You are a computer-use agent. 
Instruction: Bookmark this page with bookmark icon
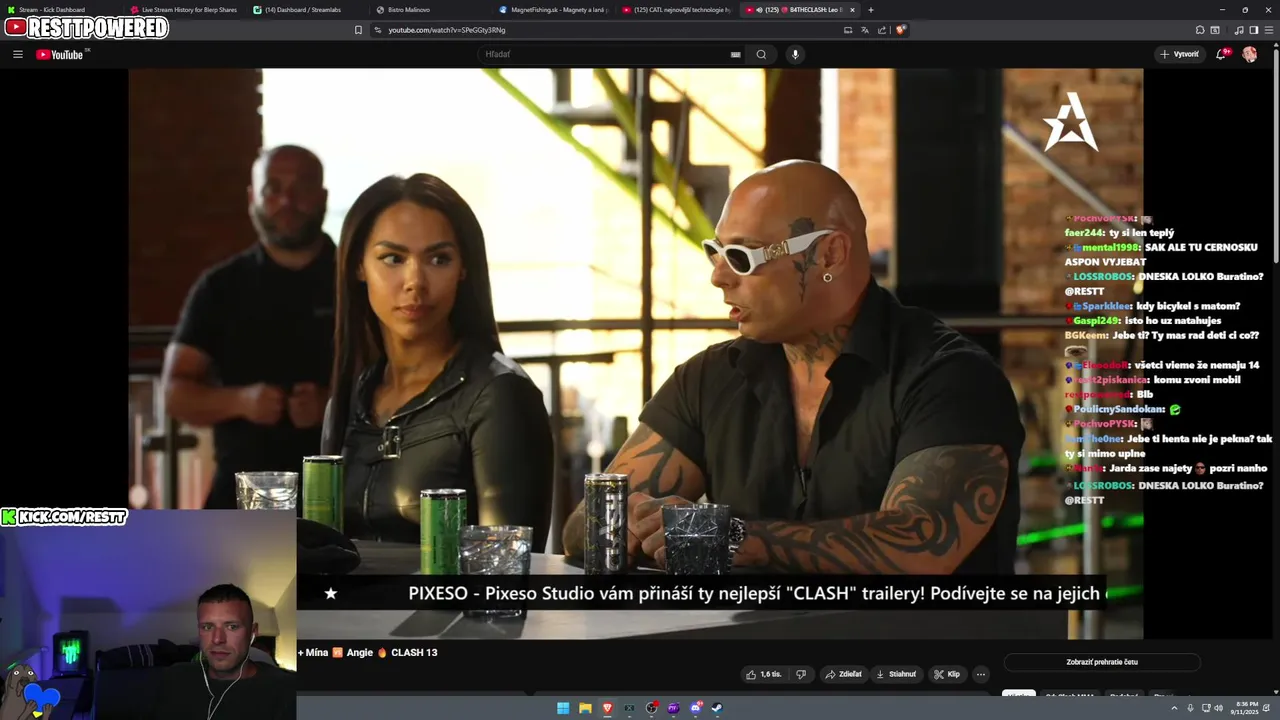tap(358, 30)
